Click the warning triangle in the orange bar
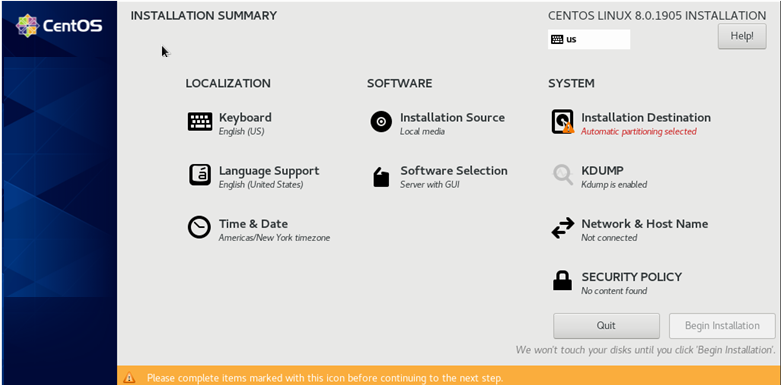 point(129,378)
